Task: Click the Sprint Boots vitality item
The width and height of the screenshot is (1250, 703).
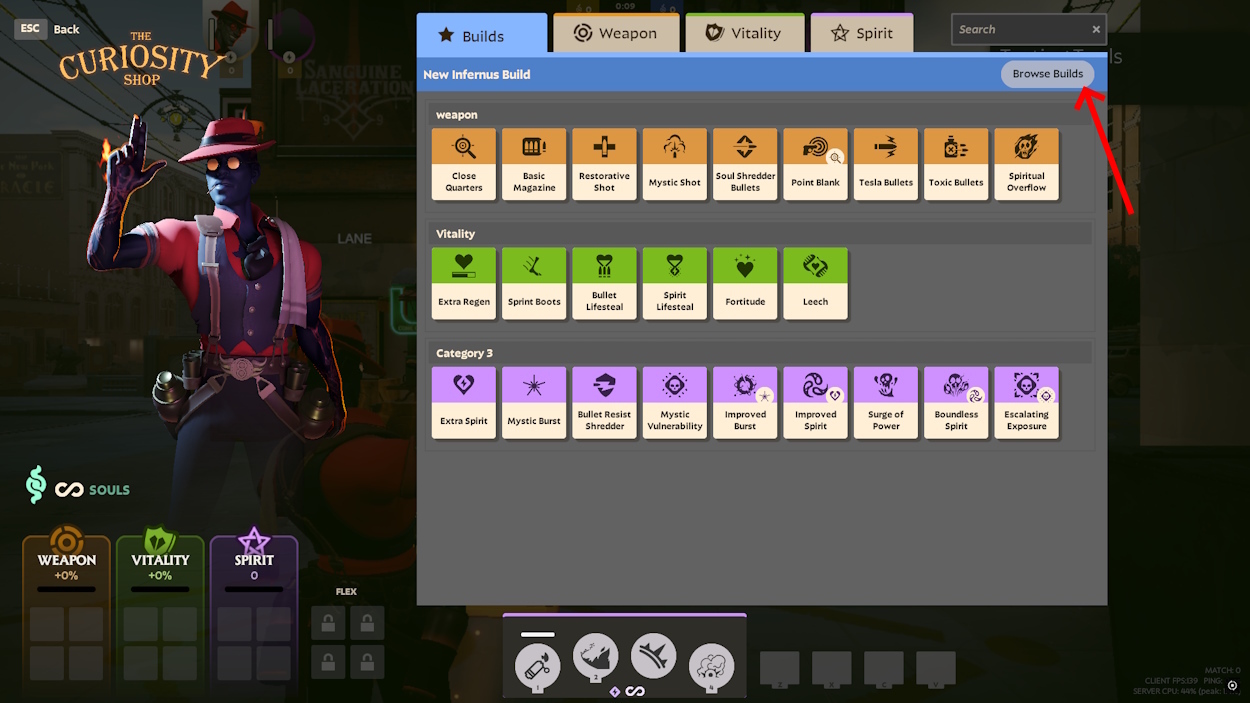Action: 534,283
